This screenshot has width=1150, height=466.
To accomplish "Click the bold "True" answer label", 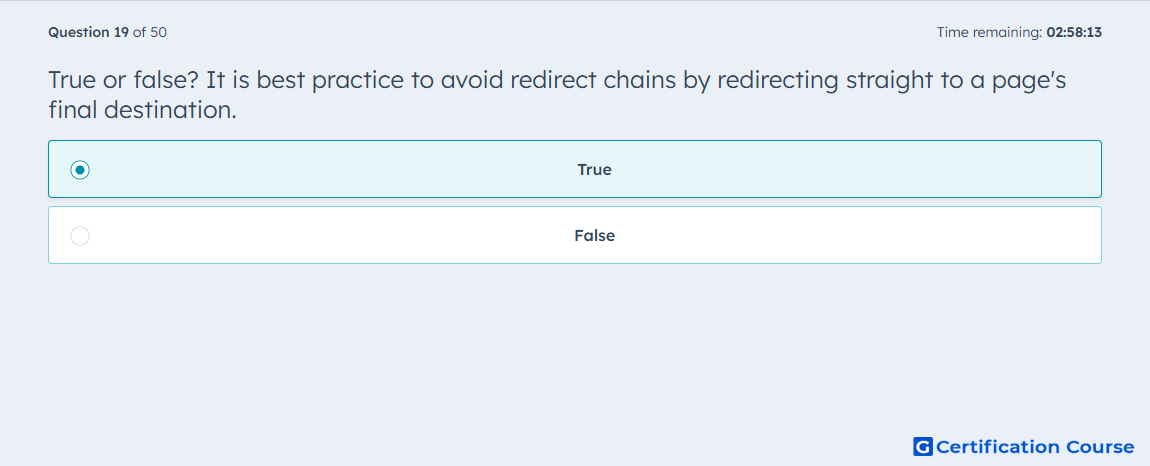I will click(594, 170).
